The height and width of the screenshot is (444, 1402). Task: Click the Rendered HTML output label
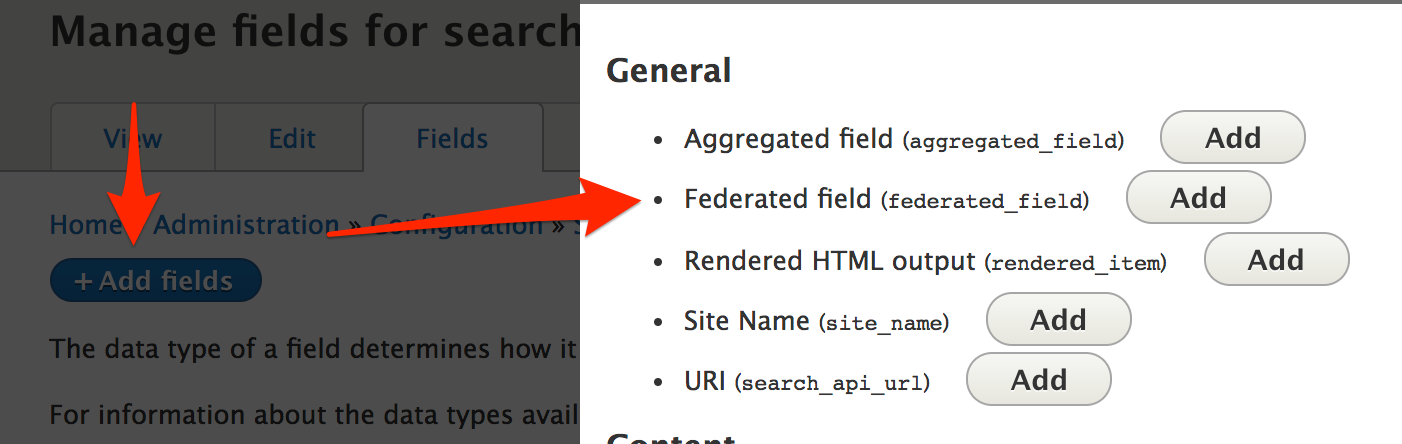tap(829, 261)
